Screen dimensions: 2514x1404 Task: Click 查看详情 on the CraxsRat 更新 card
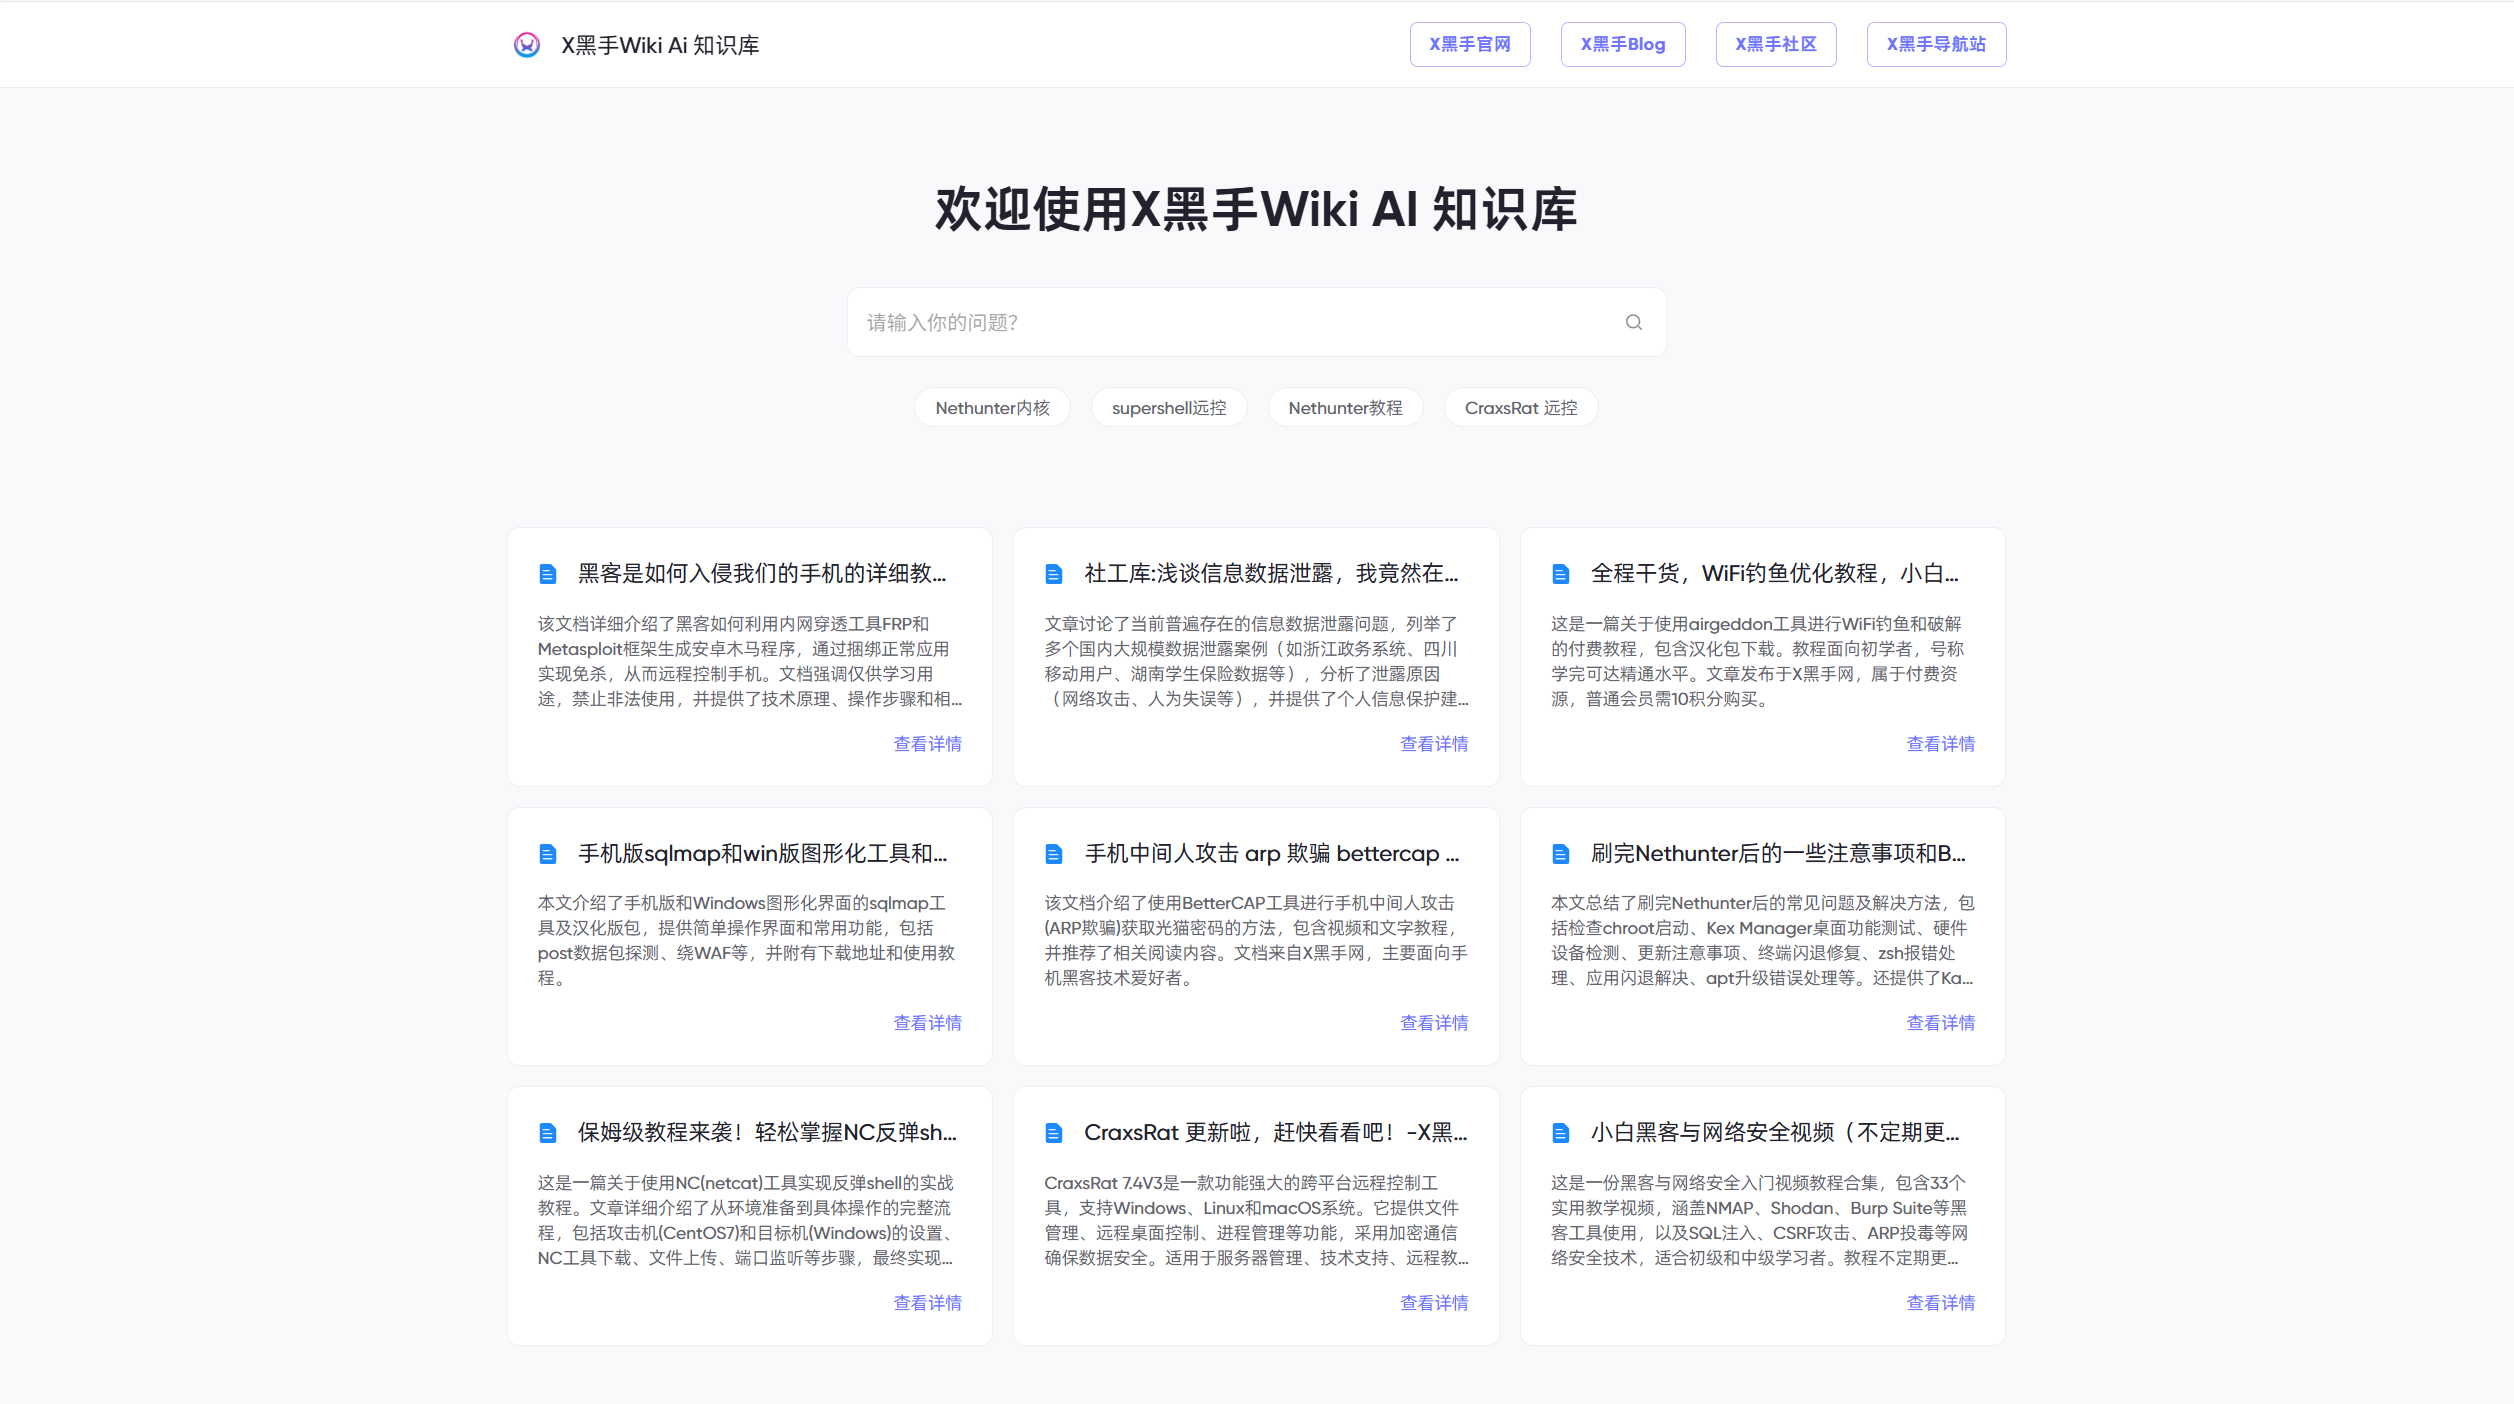tap(1434, 1303)
